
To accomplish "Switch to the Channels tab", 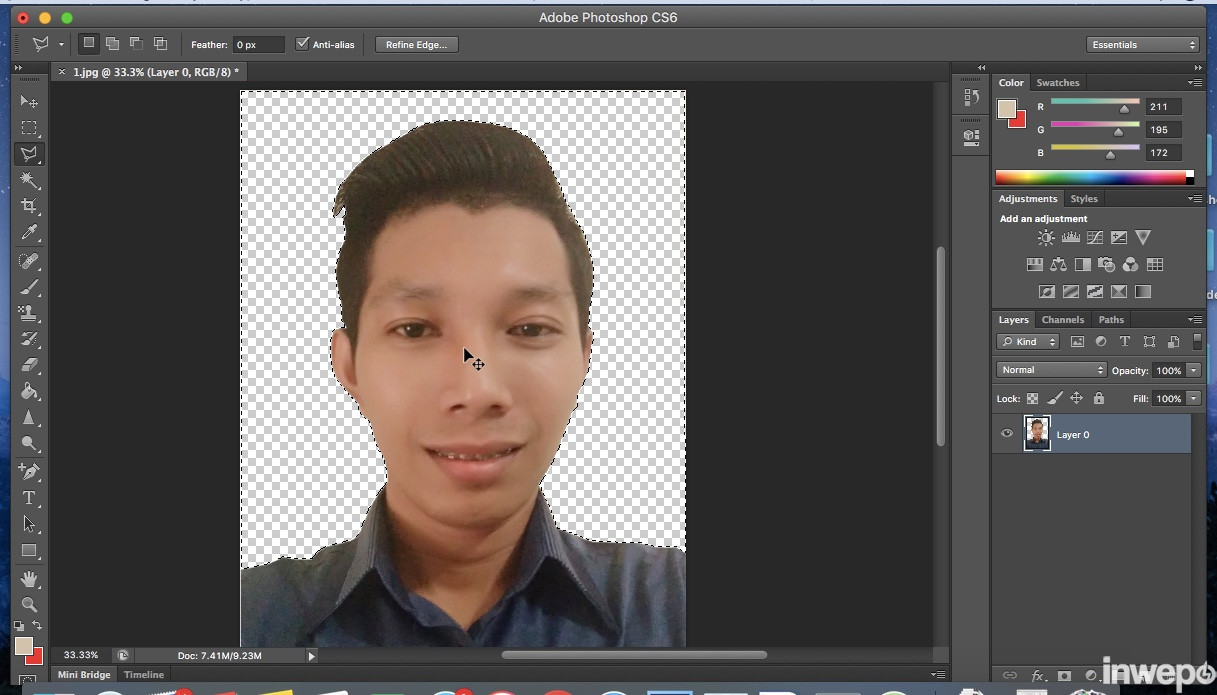I will (1062, 320).
